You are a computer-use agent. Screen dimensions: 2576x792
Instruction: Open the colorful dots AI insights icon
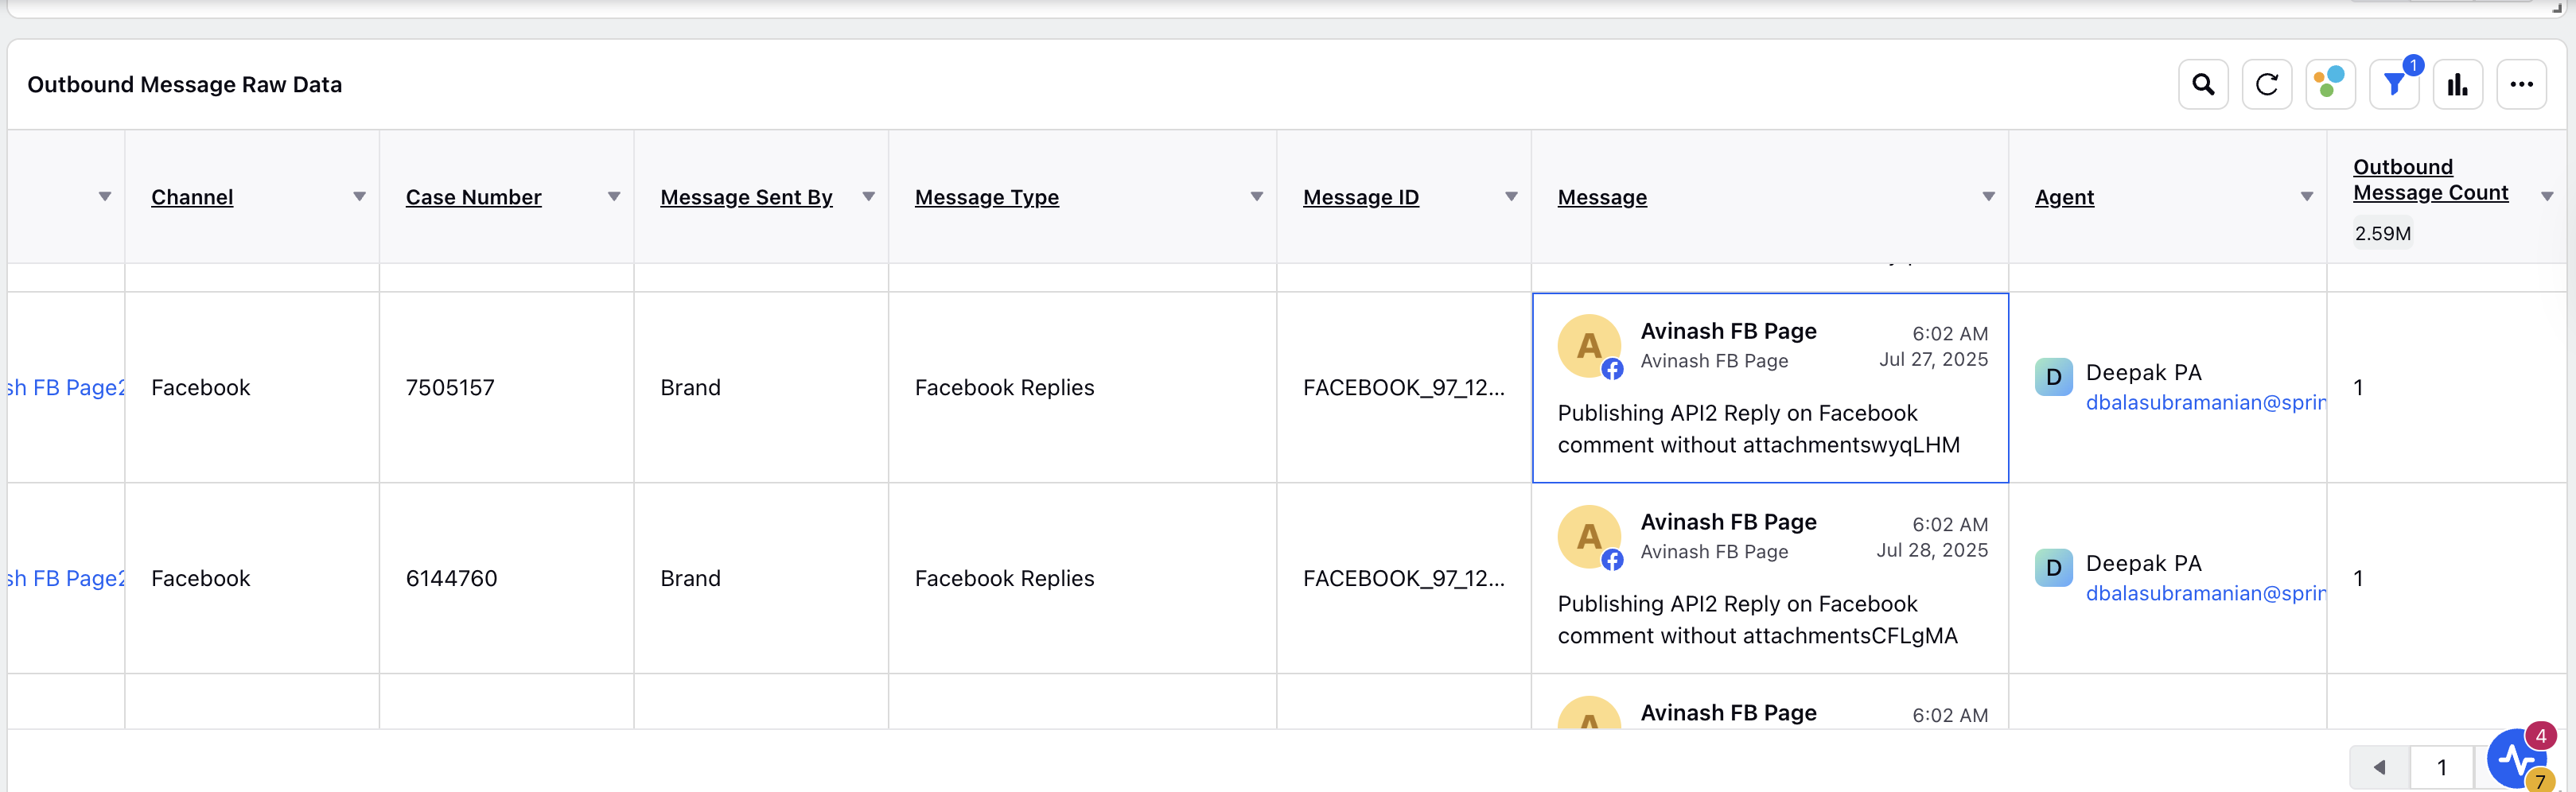pos(2330,85)
